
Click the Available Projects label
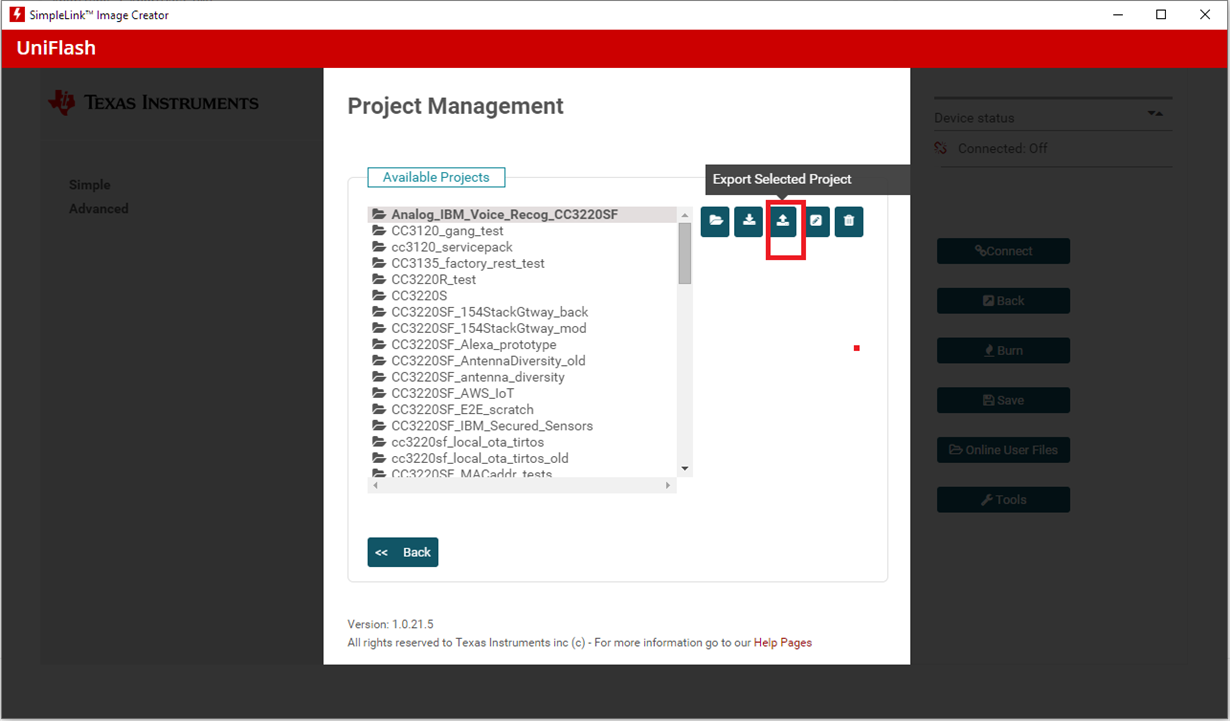[x=436, y=177]
